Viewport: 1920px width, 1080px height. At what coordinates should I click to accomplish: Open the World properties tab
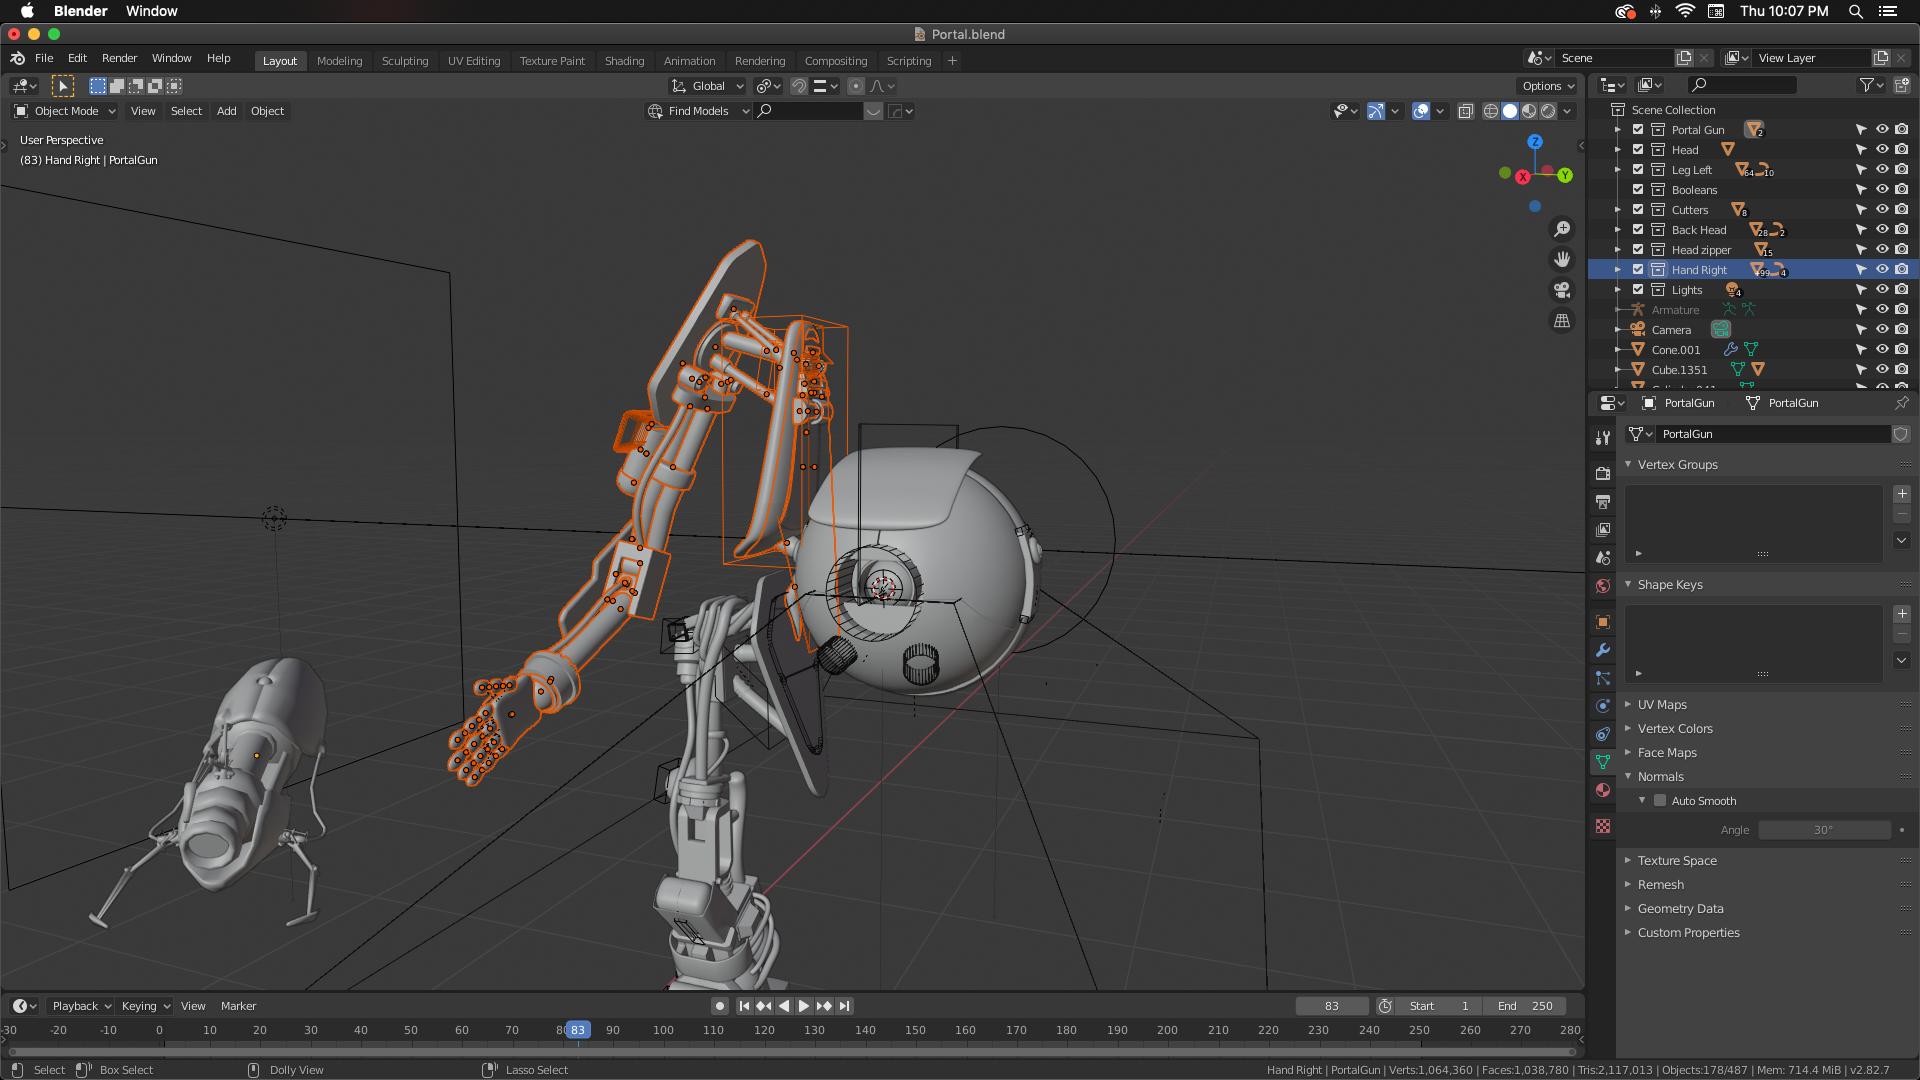pyautogui.click(x=1603, y=585)
